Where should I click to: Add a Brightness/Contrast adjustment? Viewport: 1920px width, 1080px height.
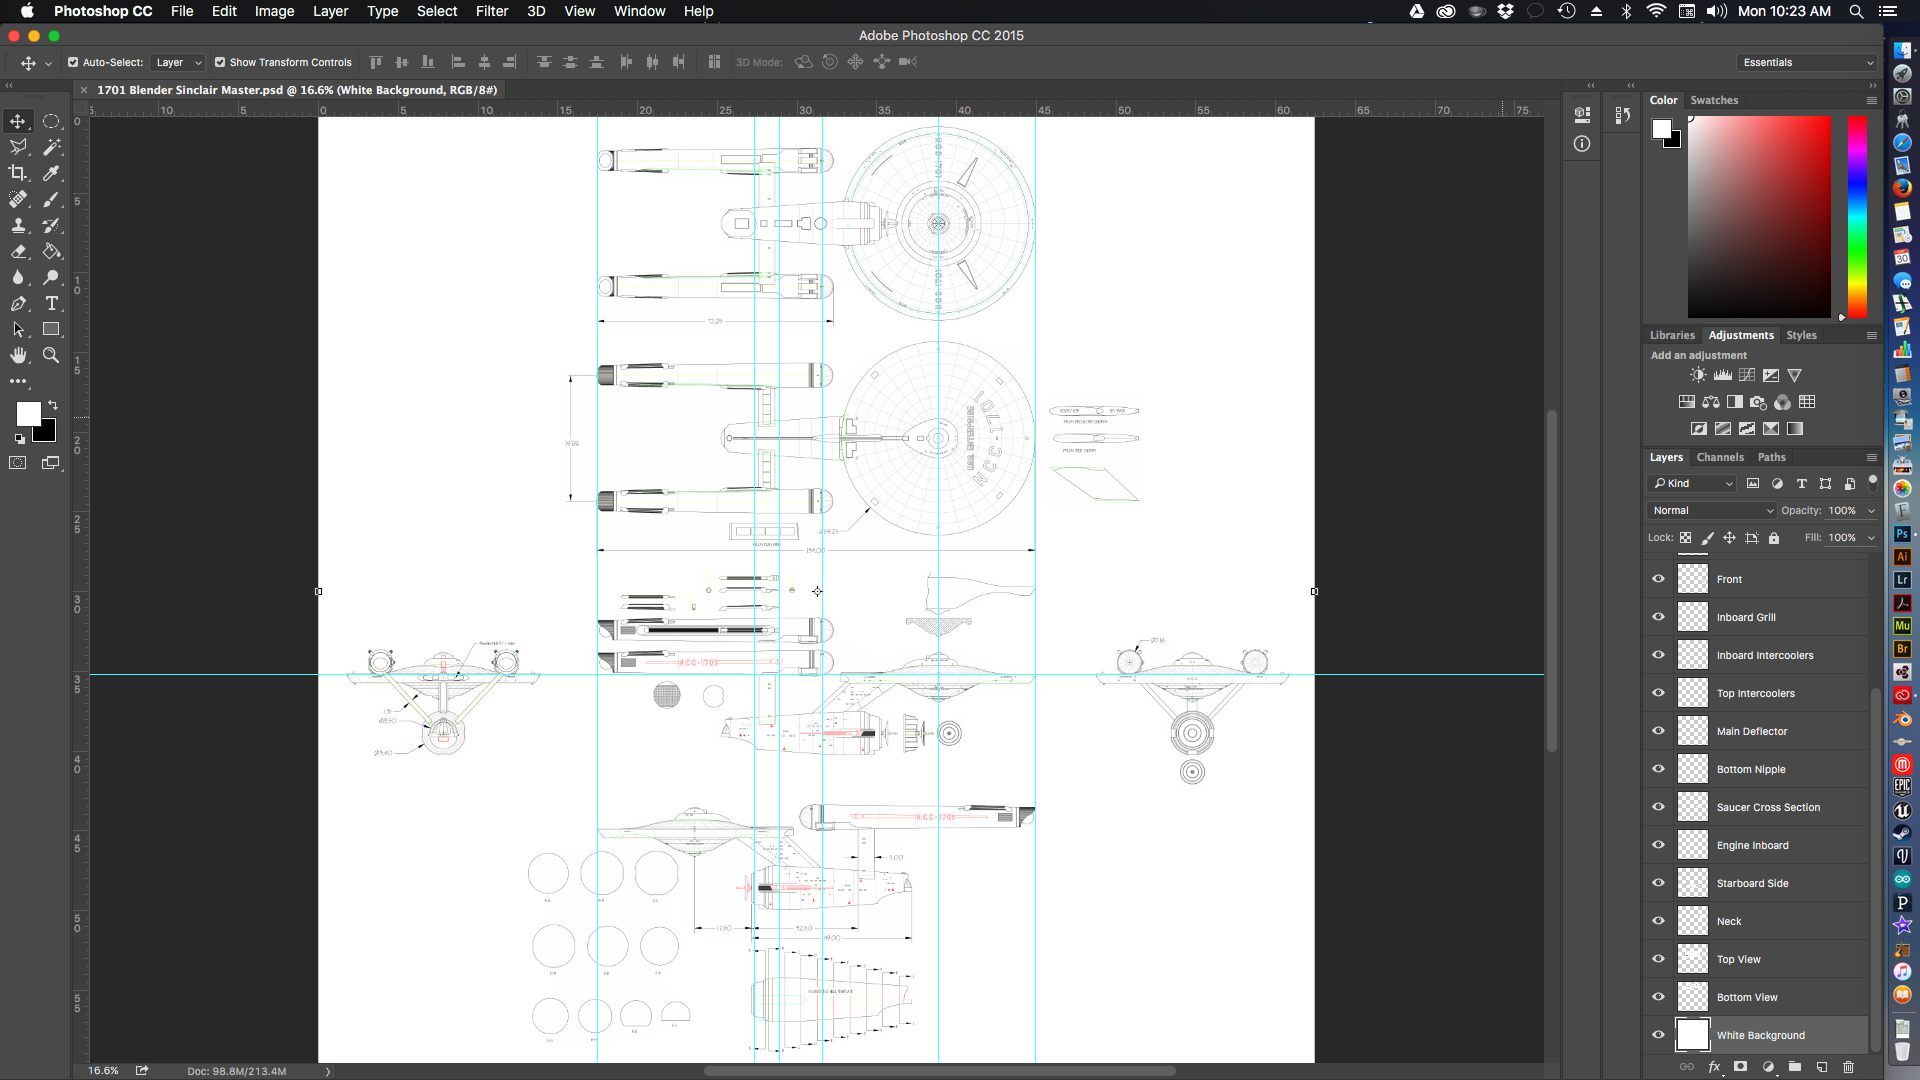pos(1698,375)
